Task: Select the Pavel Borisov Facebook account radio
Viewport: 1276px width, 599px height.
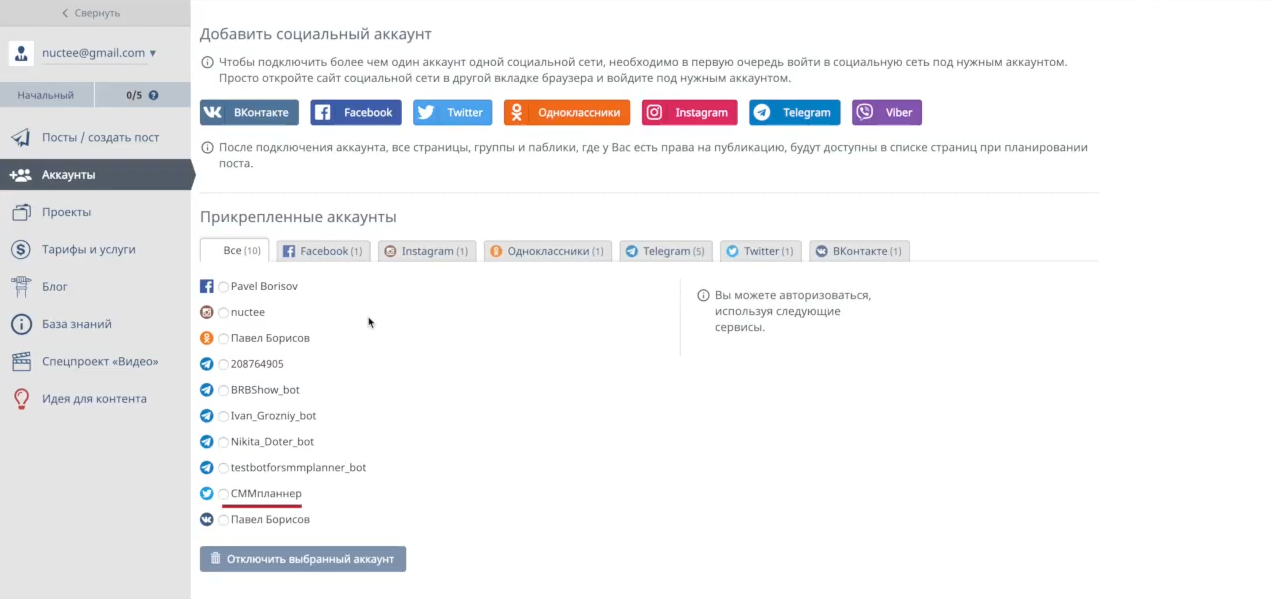Action: click(223, 287)
